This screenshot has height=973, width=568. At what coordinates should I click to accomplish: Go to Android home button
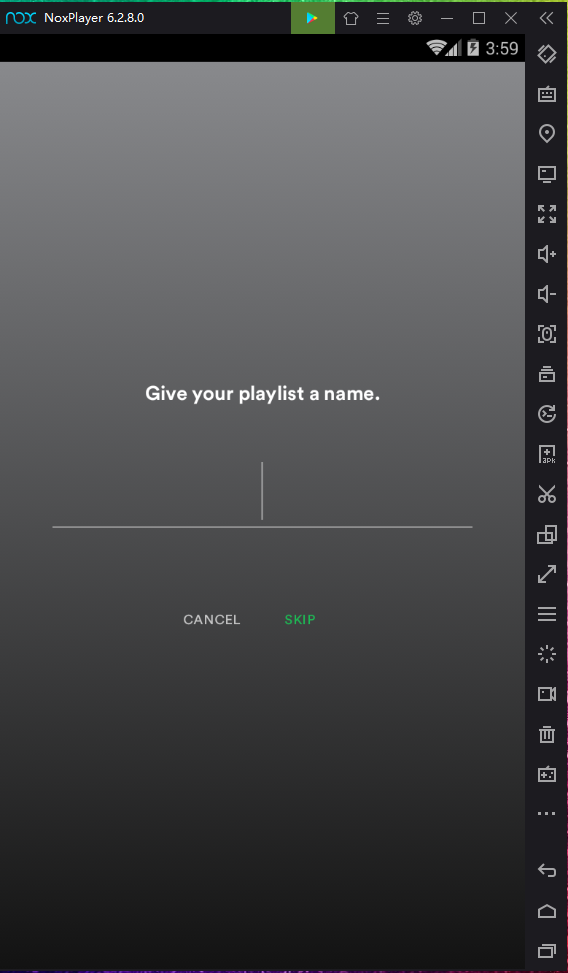[x=546, y=911]
